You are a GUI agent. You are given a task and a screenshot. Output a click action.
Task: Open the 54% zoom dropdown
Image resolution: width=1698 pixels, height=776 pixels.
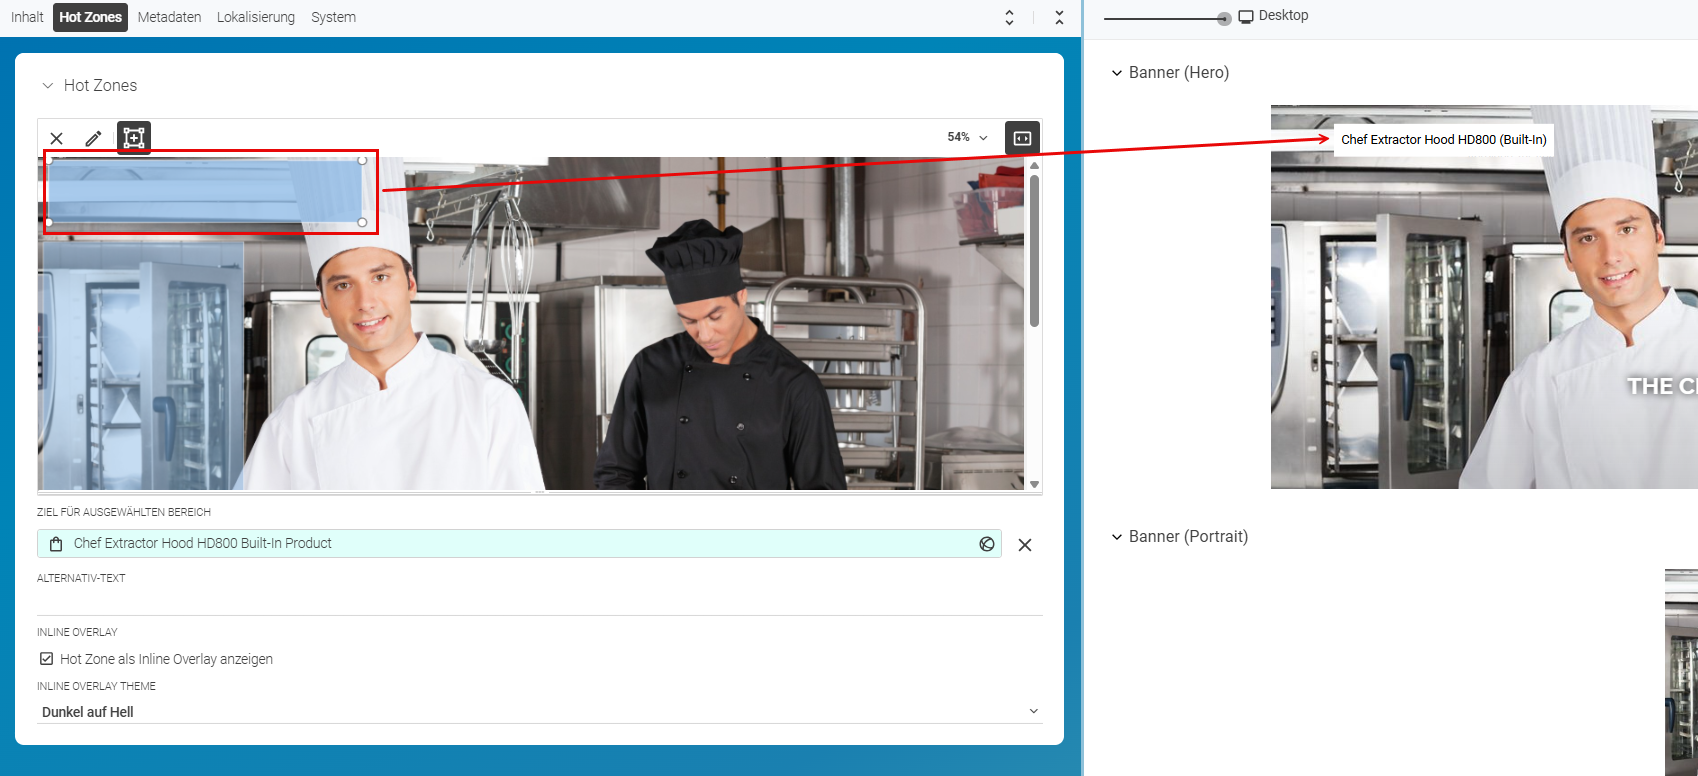pos(967,137)
